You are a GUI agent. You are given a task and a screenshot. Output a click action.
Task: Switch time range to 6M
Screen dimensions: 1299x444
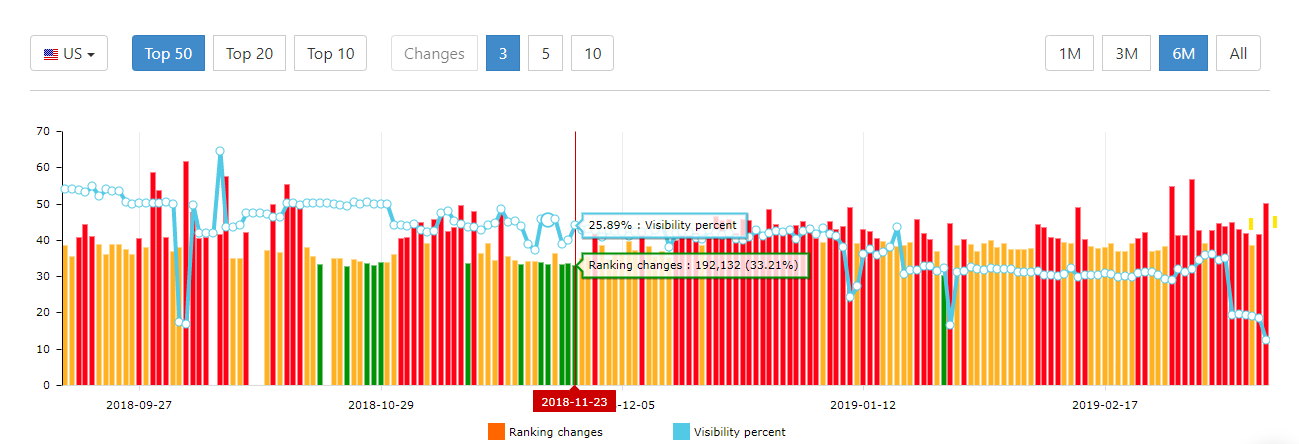[1184, 54]
